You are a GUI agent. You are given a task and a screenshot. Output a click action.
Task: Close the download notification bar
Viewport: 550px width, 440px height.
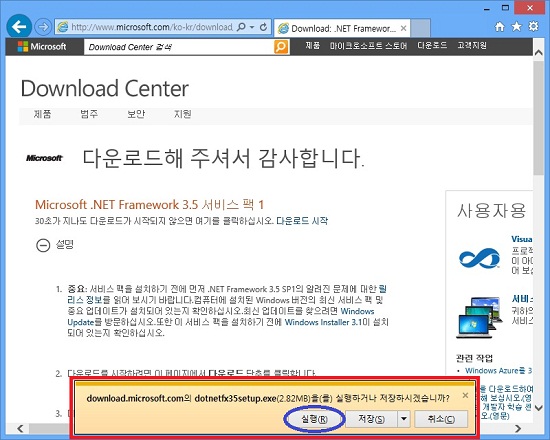coord(465,395)
